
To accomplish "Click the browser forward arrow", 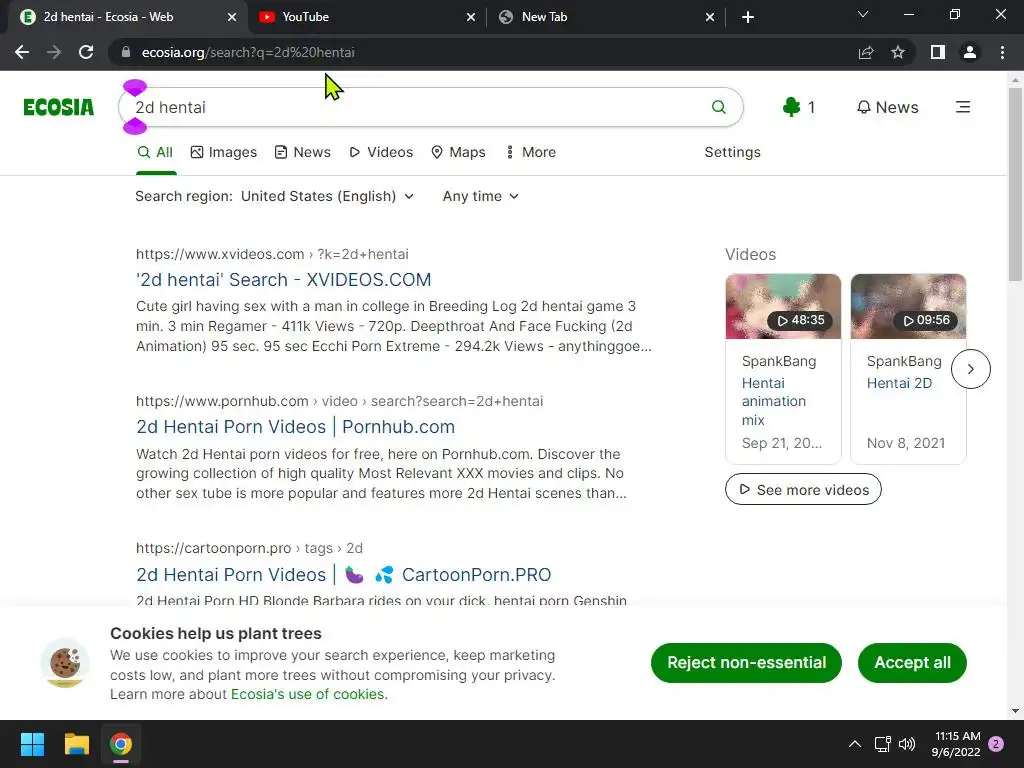I will click(54, 52).
